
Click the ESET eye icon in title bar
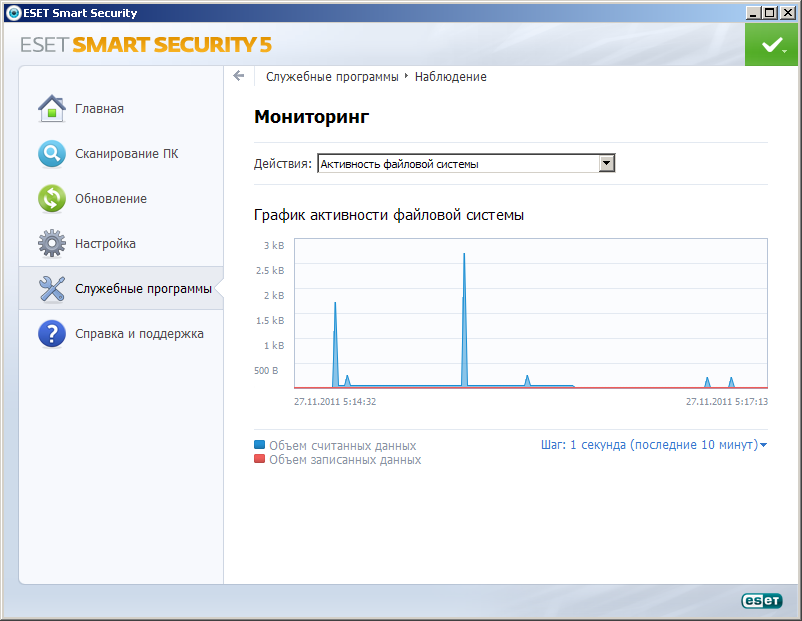pyautogui.click(x=13, y=13)
